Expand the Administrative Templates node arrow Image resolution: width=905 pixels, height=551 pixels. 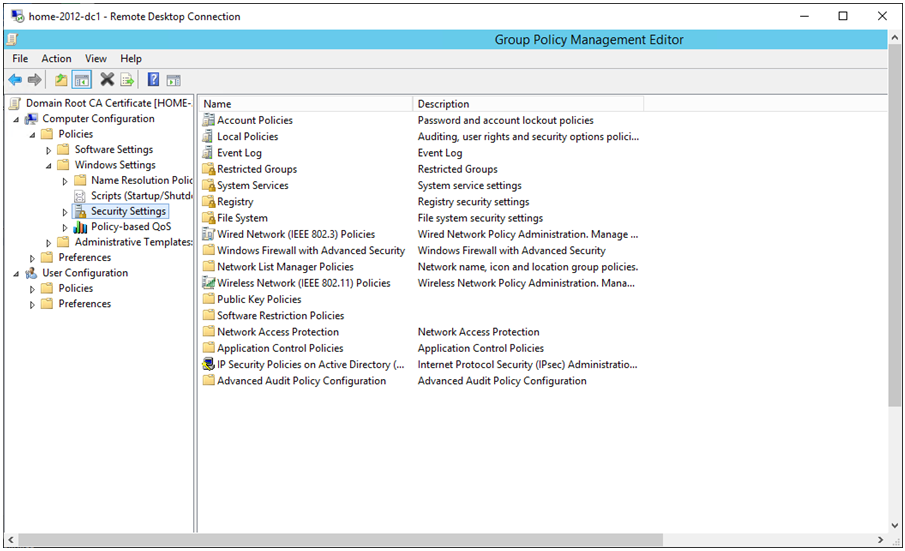point(49,243)
